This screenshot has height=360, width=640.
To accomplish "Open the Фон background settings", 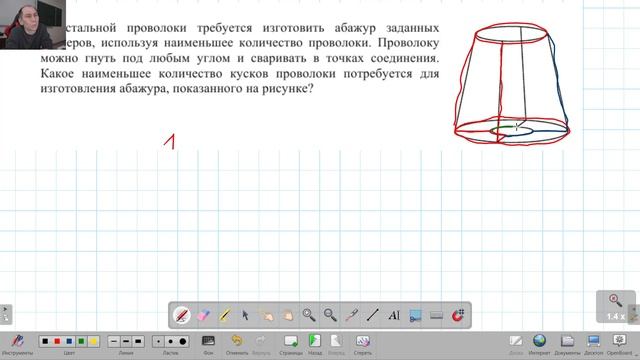I will point(208,344).
